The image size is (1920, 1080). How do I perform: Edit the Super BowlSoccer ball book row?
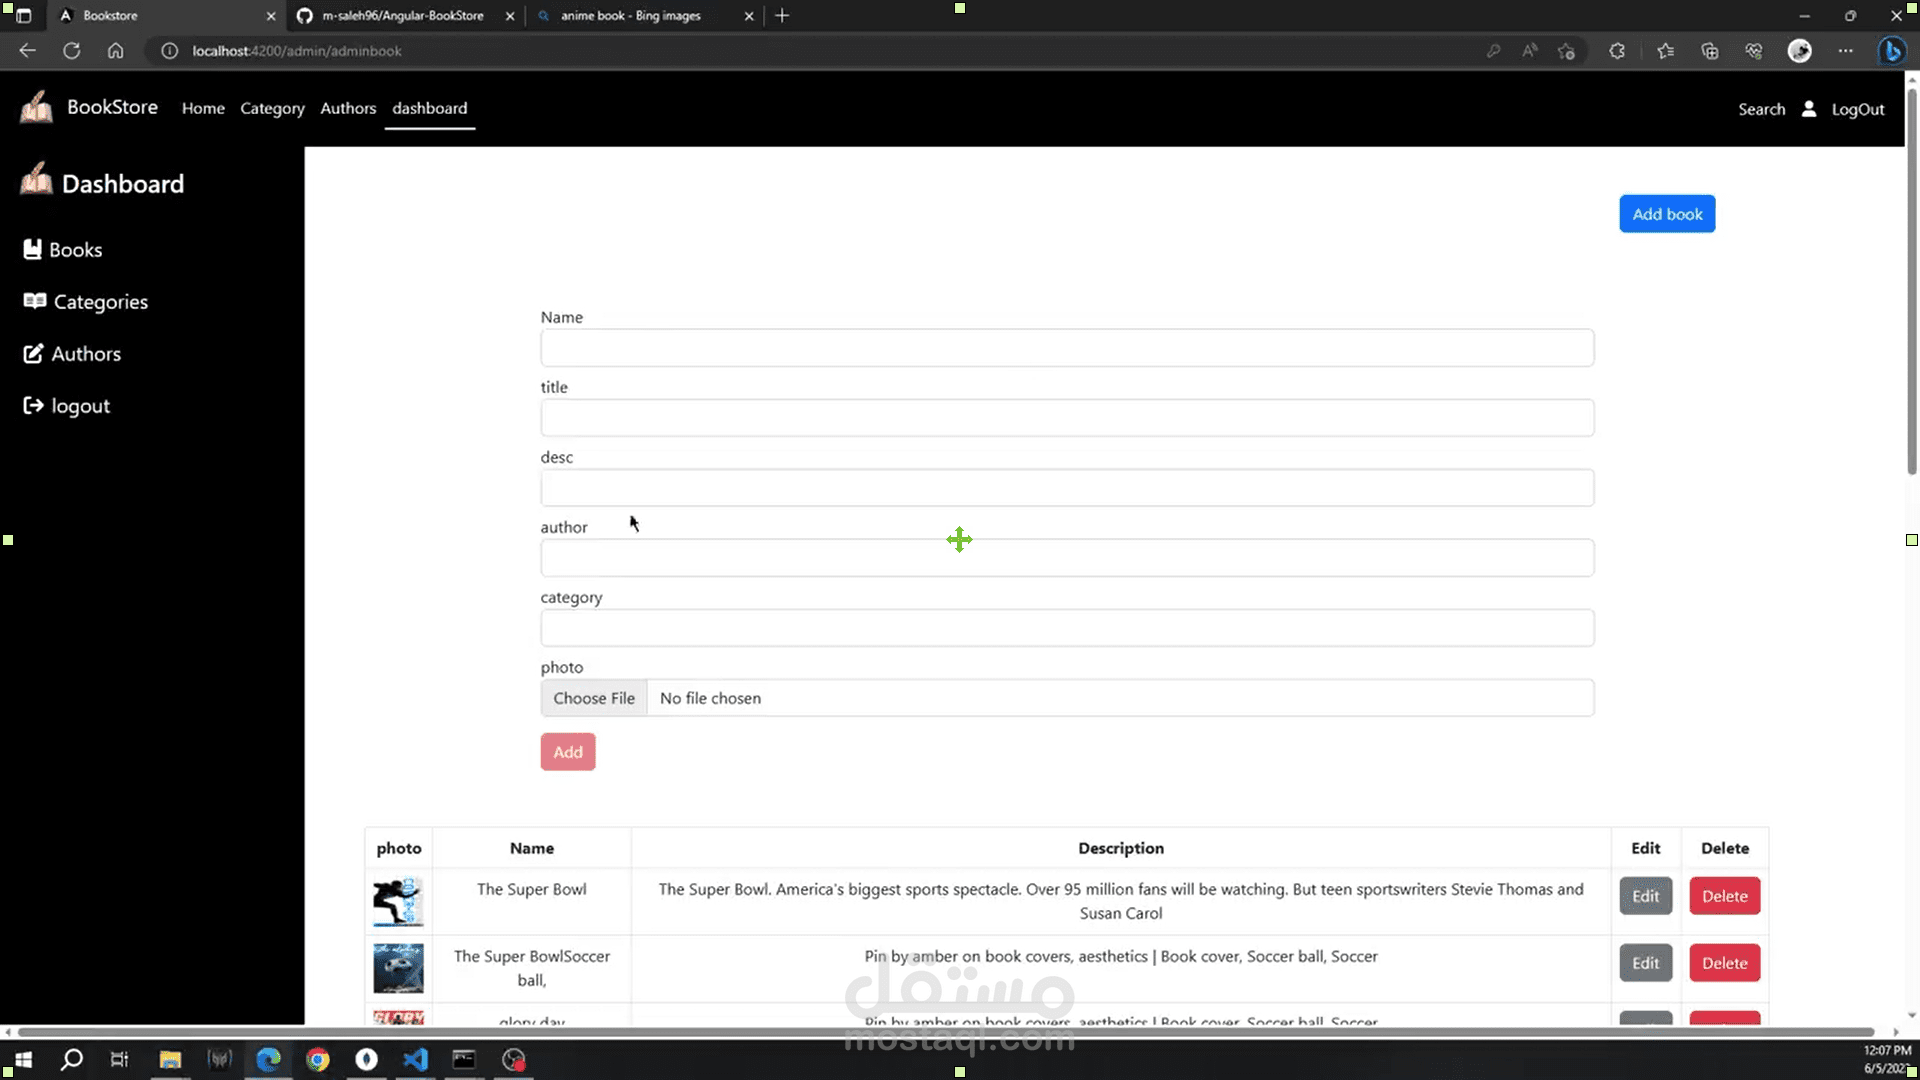tap(1645, 963)
